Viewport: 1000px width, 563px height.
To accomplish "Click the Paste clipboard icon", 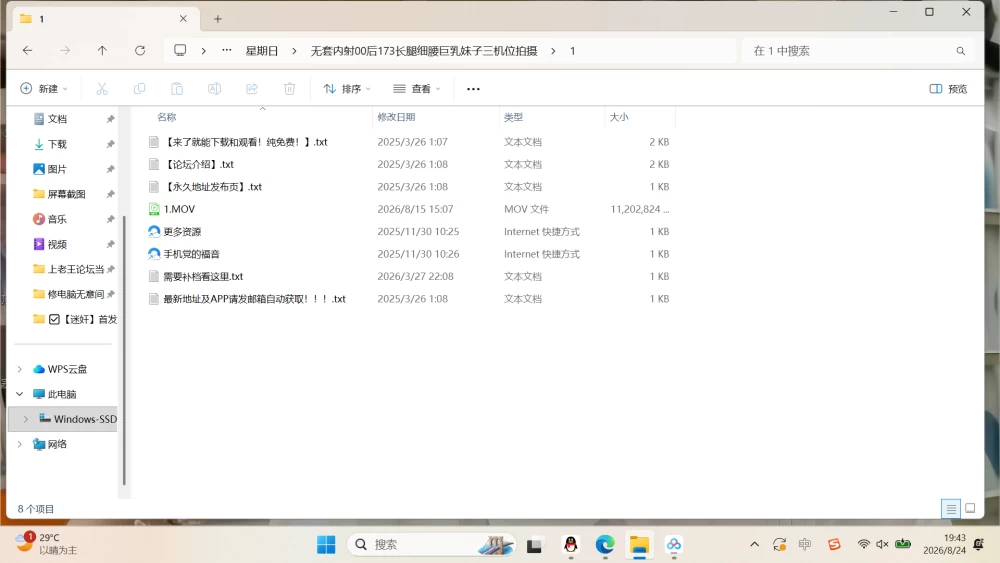I will pyautogui.click(x=177, y=89).
